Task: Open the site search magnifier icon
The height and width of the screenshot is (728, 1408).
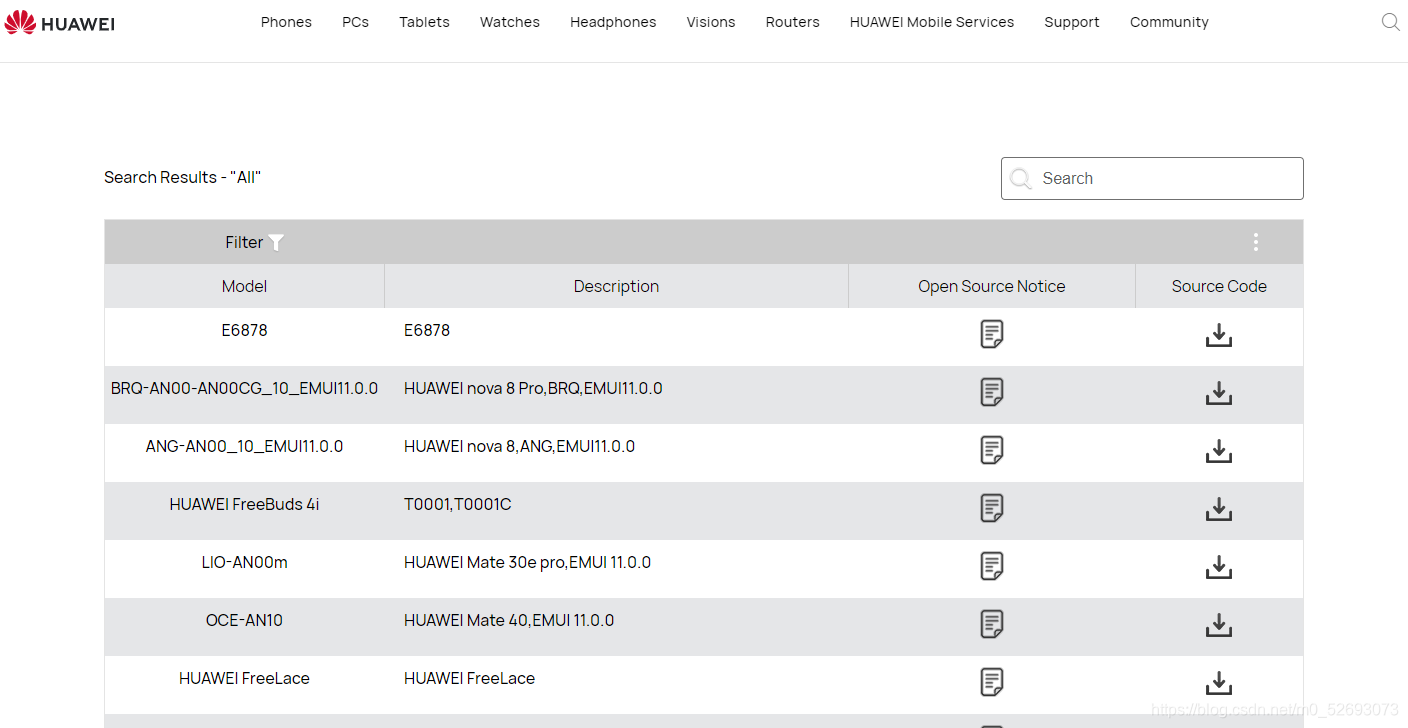Action: pos(1390,22)
